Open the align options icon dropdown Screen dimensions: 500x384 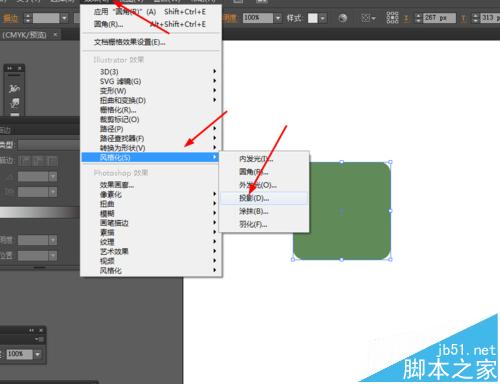(x=368, y=18)
